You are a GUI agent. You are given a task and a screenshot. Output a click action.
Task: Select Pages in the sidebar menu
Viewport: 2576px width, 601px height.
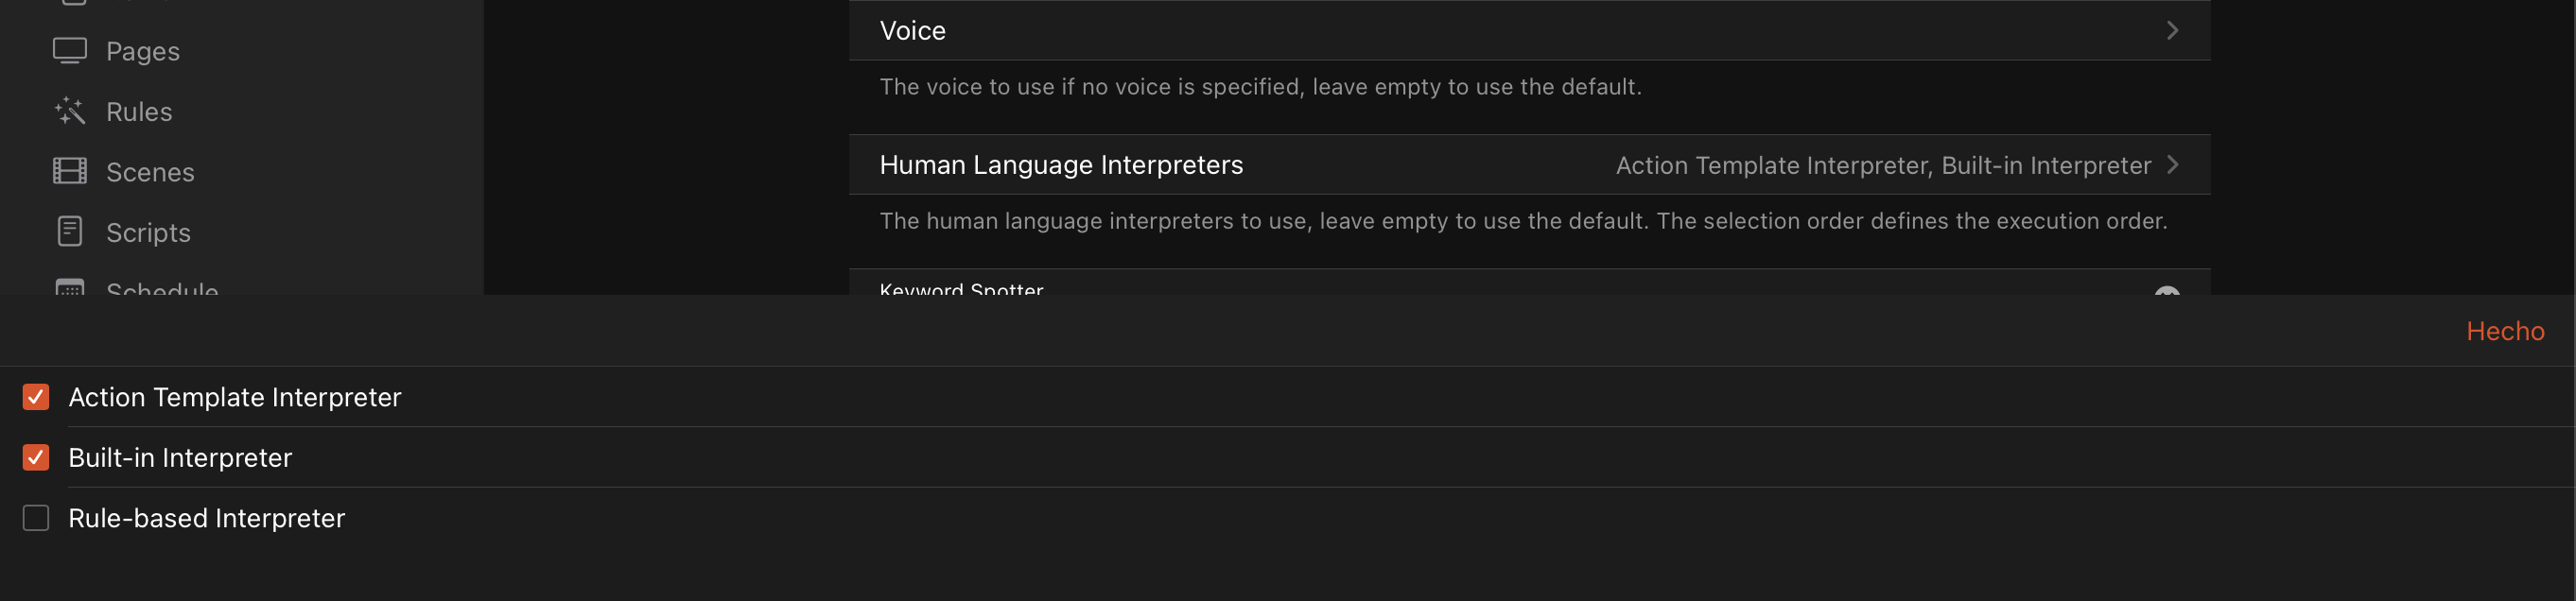click(142, 50)
